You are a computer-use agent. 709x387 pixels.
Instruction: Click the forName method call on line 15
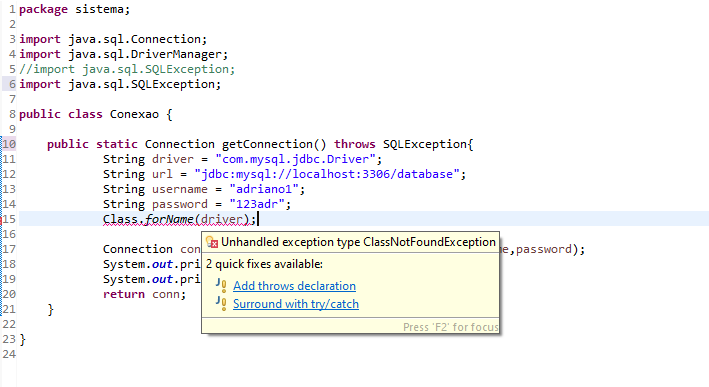(x=170, y=219)
